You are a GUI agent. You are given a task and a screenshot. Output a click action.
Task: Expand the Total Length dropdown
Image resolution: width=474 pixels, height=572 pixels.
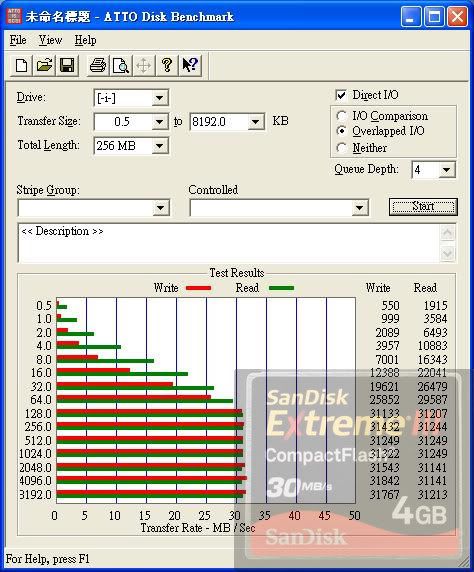pos(159,146)
